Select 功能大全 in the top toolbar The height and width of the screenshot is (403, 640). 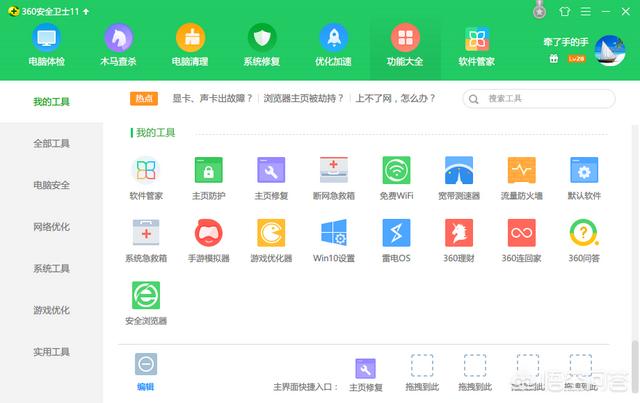tap(405, 45)
